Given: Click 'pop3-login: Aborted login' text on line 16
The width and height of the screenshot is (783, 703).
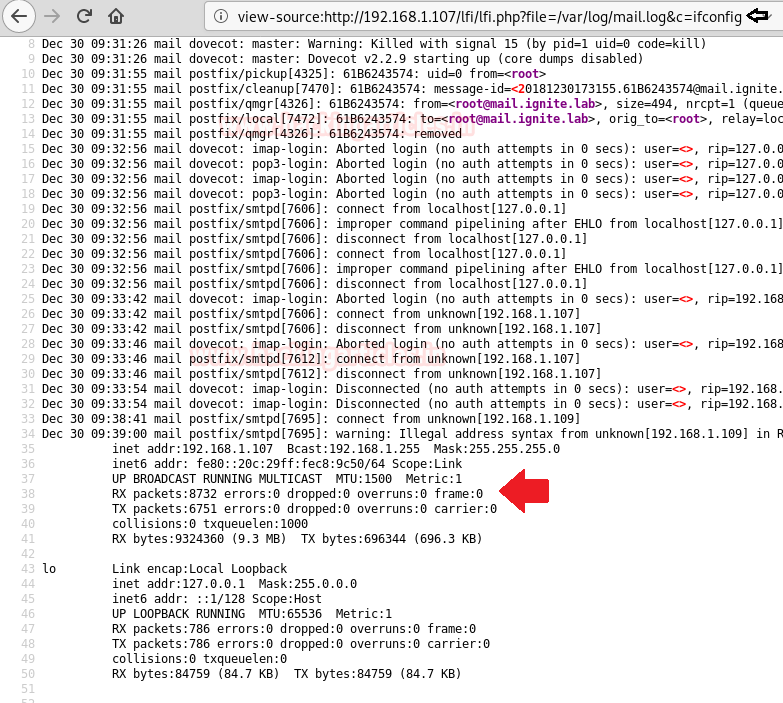Looking at the screenshot, I should click(339, 164).
